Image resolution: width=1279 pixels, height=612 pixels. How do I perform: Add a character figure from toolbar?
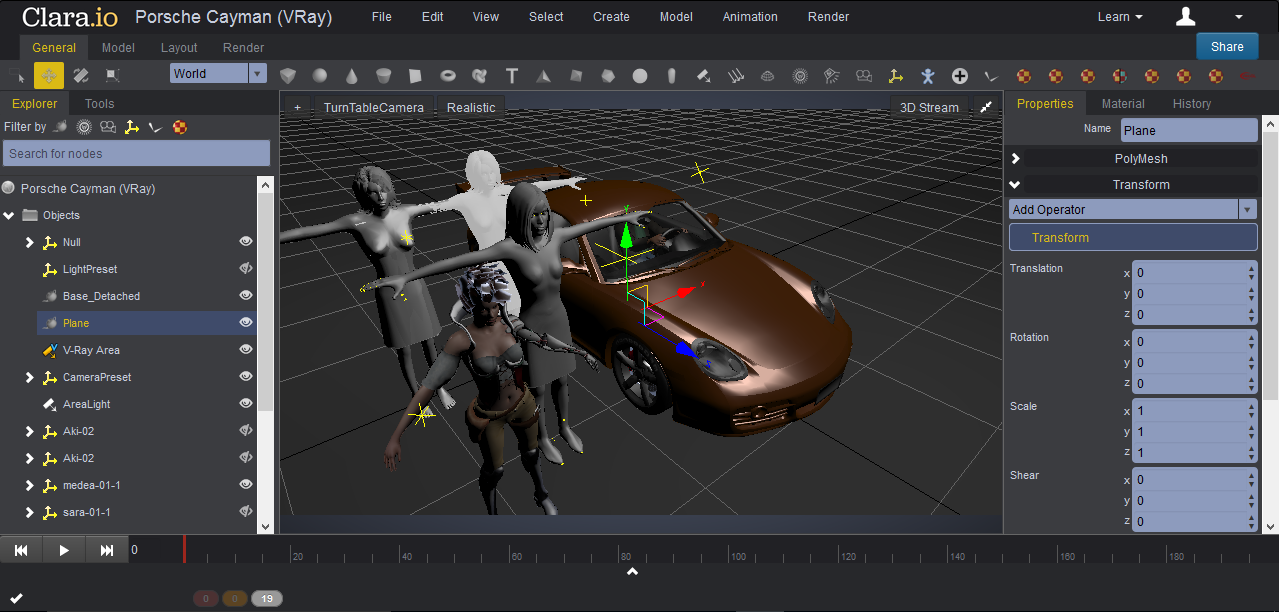click(928, 75)
